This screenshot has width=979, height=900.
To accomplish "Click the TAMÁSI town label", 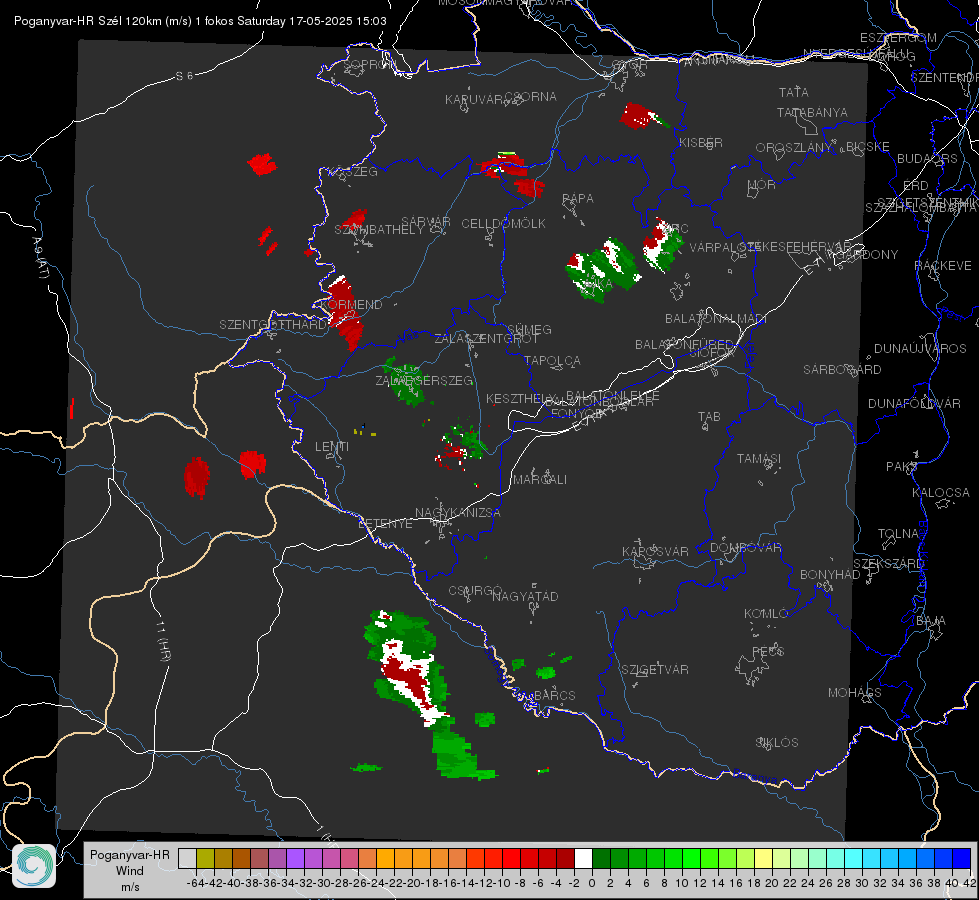I will click(x=759, y=459).
